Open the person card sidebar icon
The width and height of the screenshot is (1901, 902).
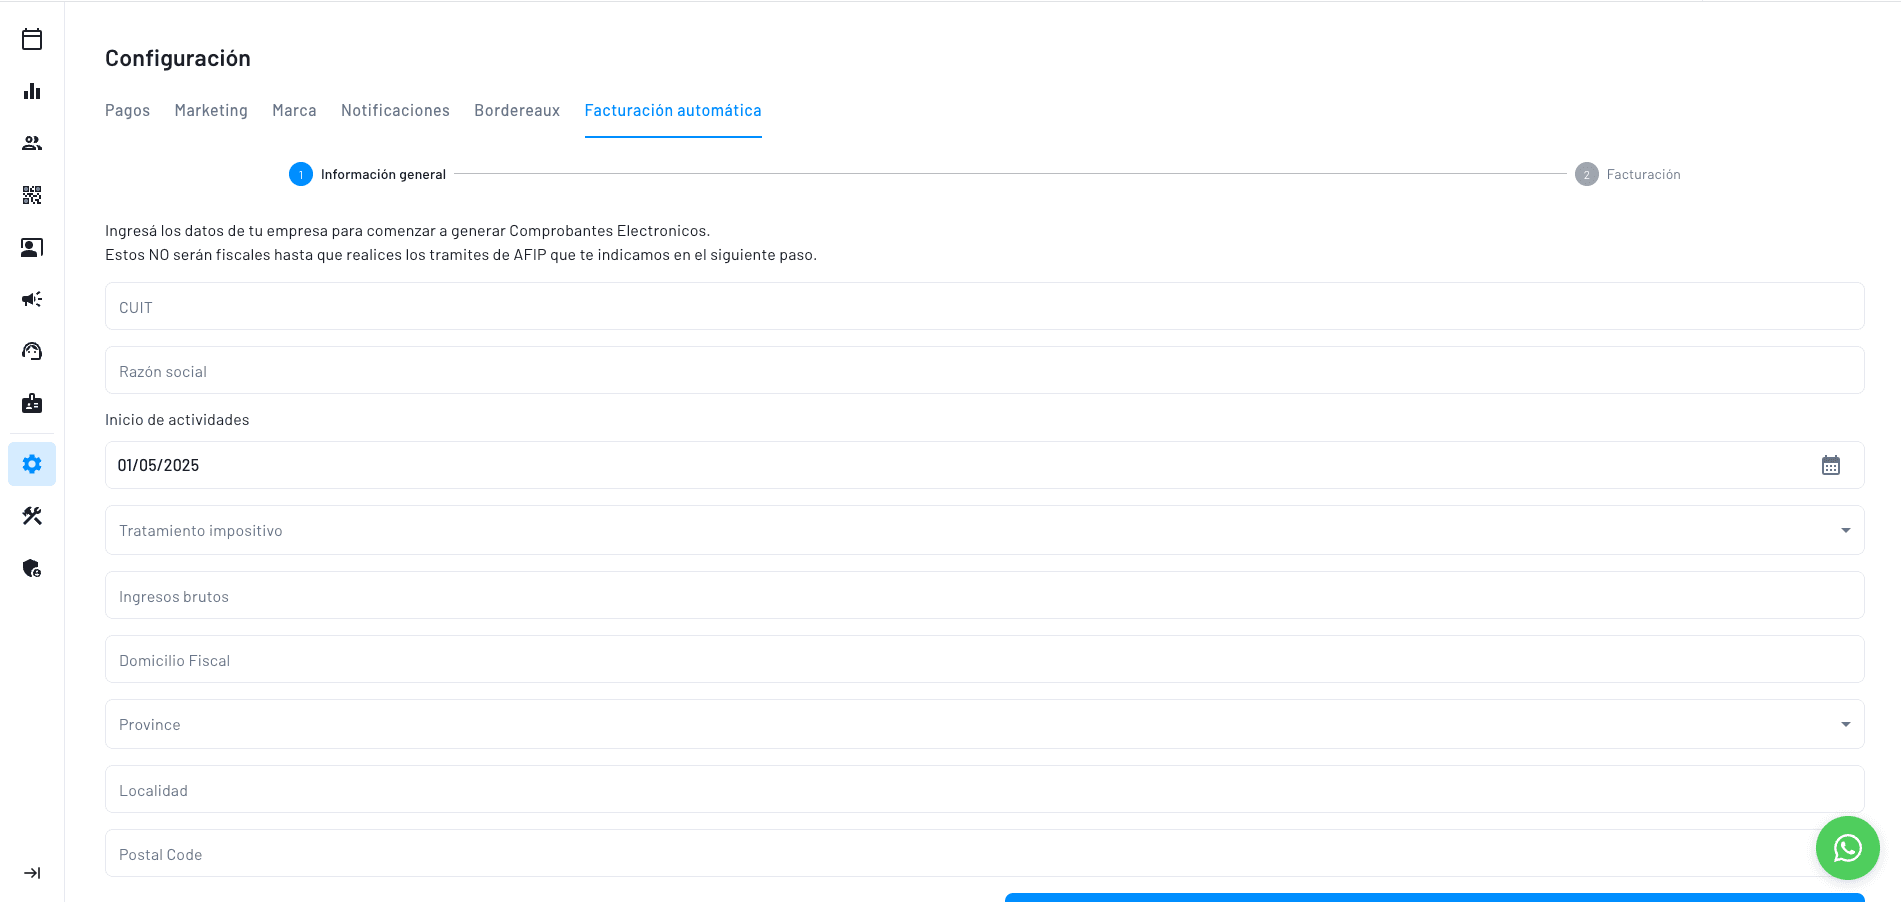(x=32, y=247)
